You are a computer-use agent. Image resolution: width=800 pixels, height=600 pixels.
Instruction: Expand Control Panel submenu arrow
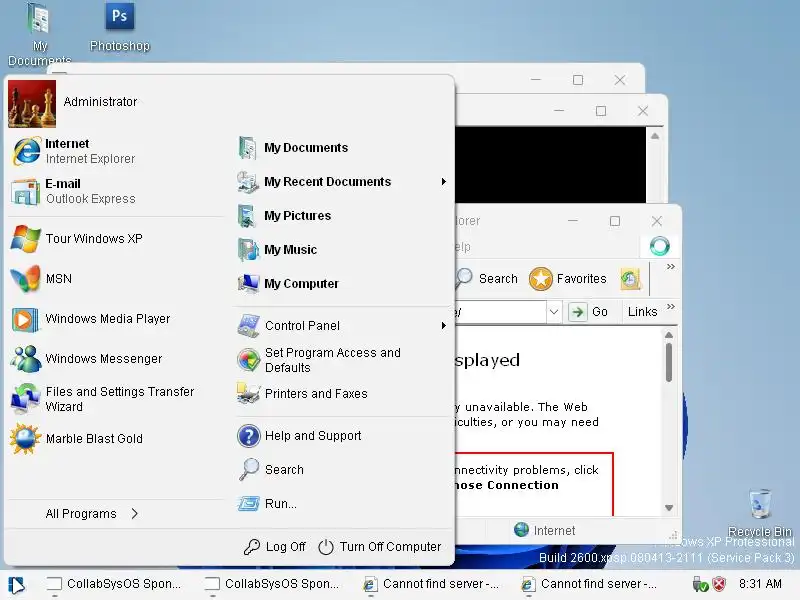point(444,326)
